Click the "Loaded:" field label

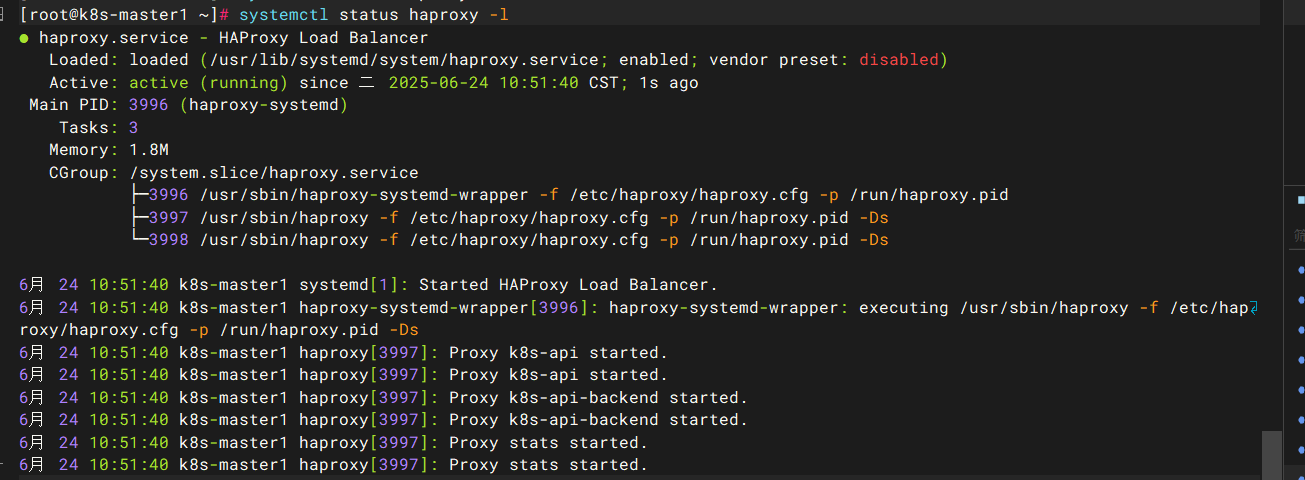click(x=84, y=60)
